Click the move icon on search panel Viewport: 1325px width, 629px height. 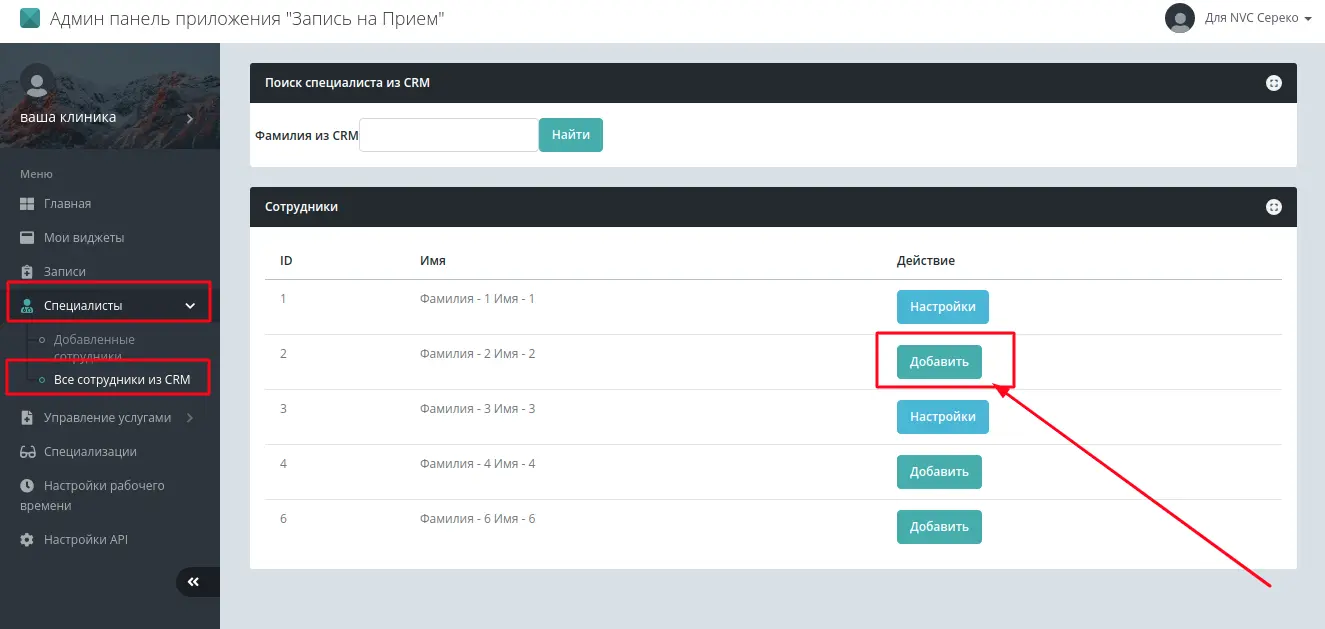pos(1273,83)
